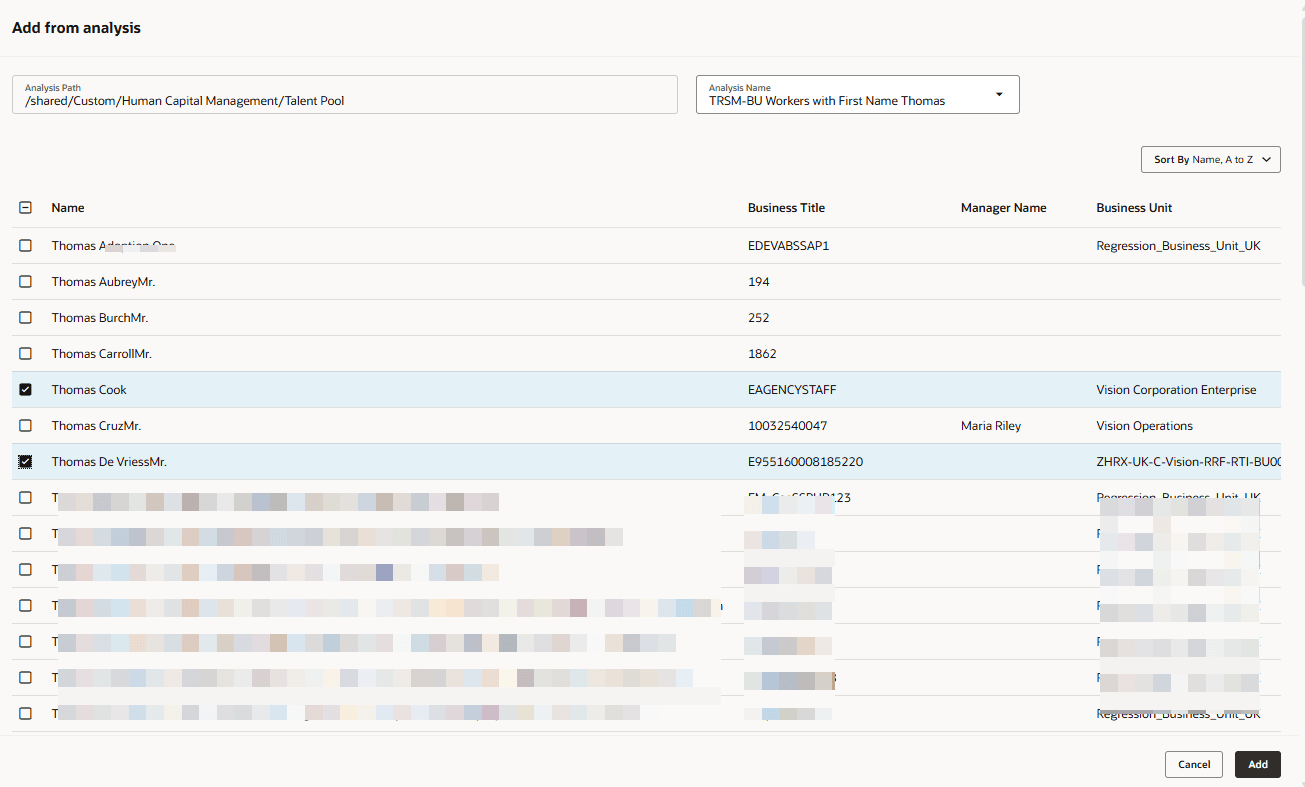1305x787 pixels.
Task: Click the Business Title column header
Action: pyautogui.click(x=786, y=208)
